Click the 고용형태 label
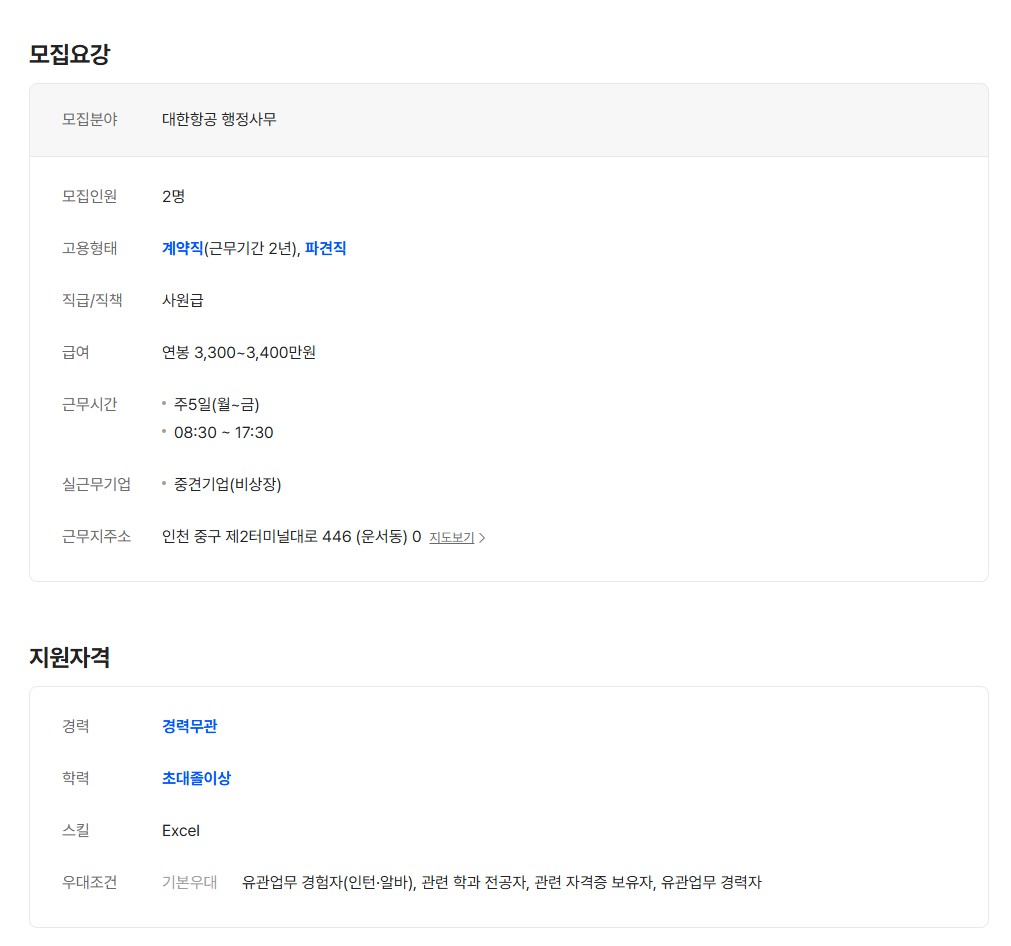 [x=90, y=248]
